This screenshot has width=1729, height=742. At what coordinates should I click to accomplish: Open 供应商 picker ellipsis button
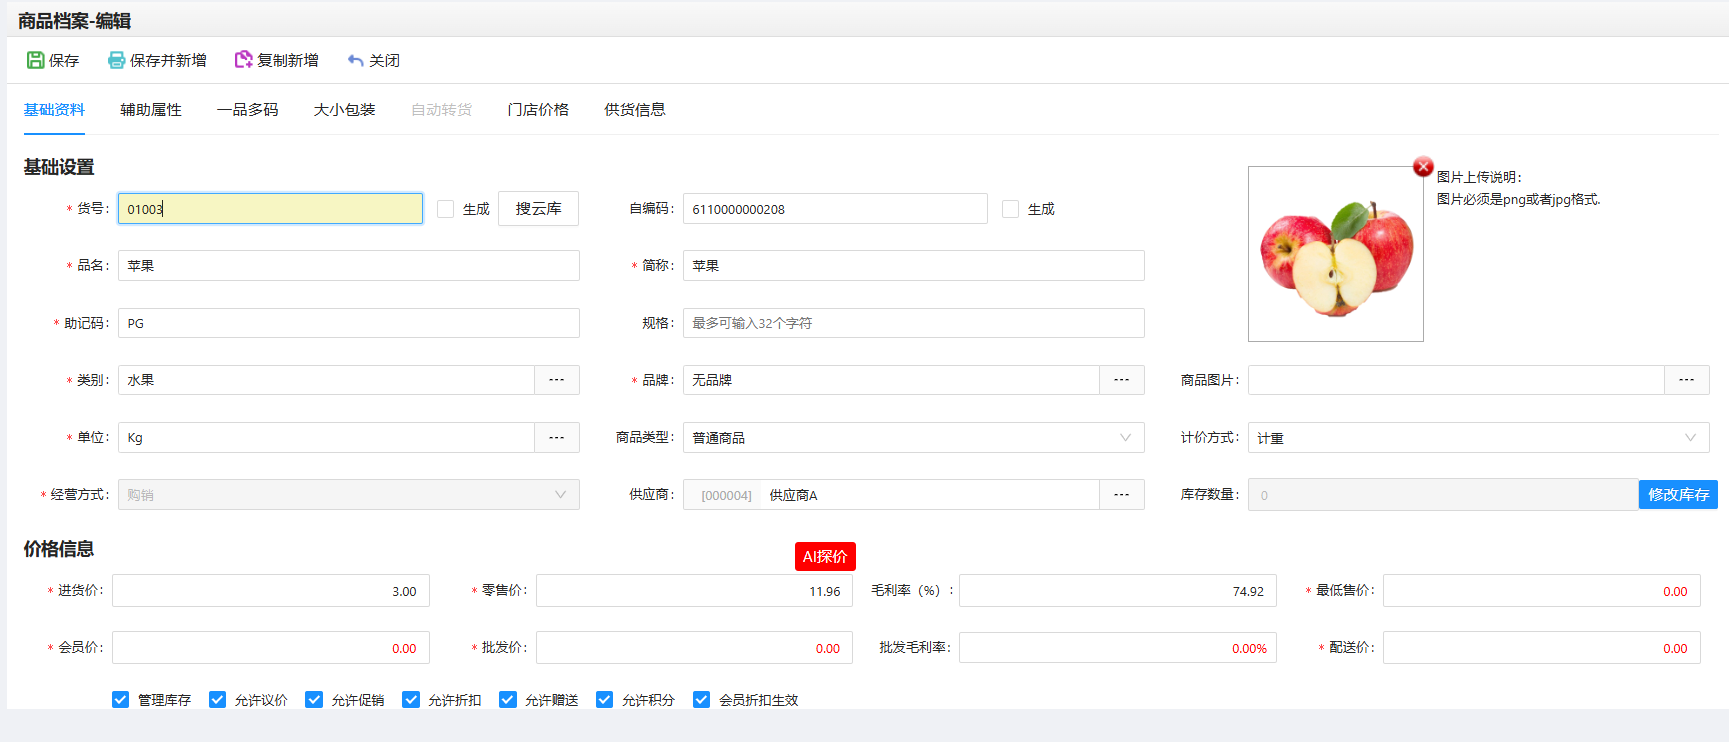[1122, 495]
